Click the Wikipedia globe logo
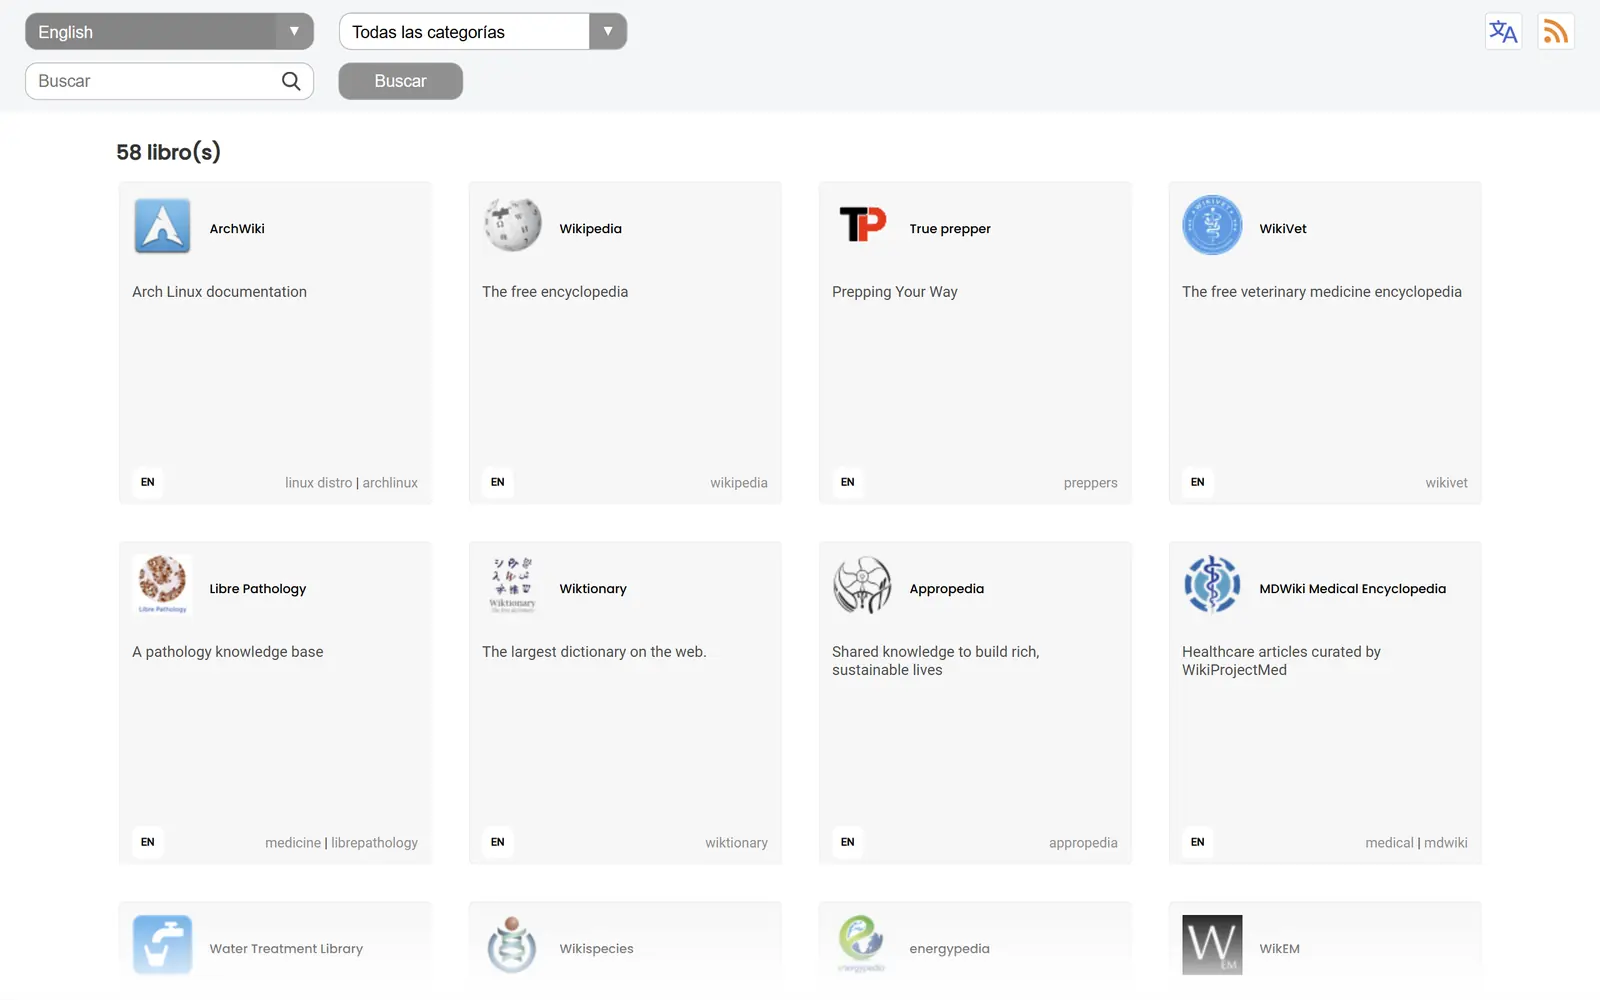This screenshot has width=1600, height=1000. 512,225
